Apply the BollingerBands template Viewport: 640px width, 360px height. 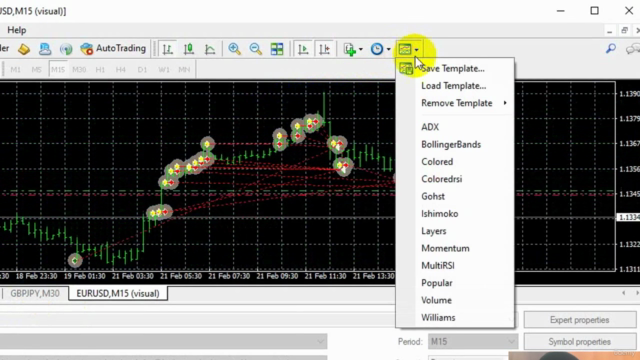[455, 144]
